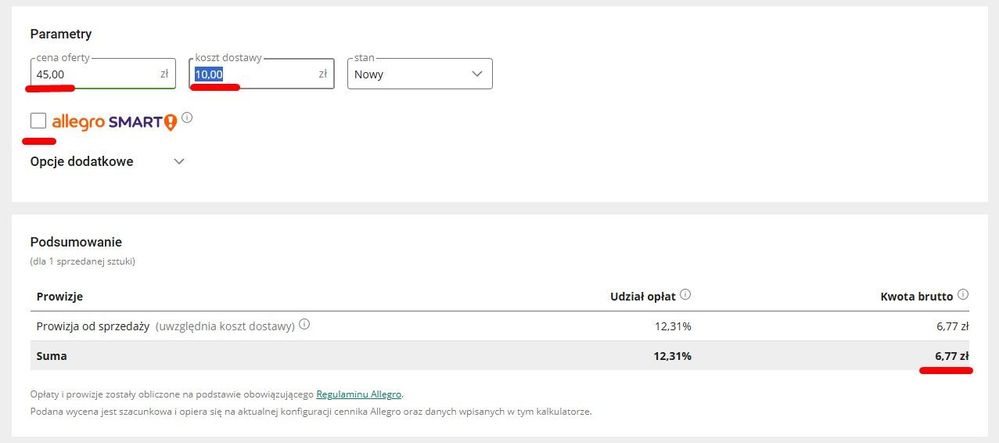
Task: Click the info icon next to Kwota brutto
Action: pos(963,295)
